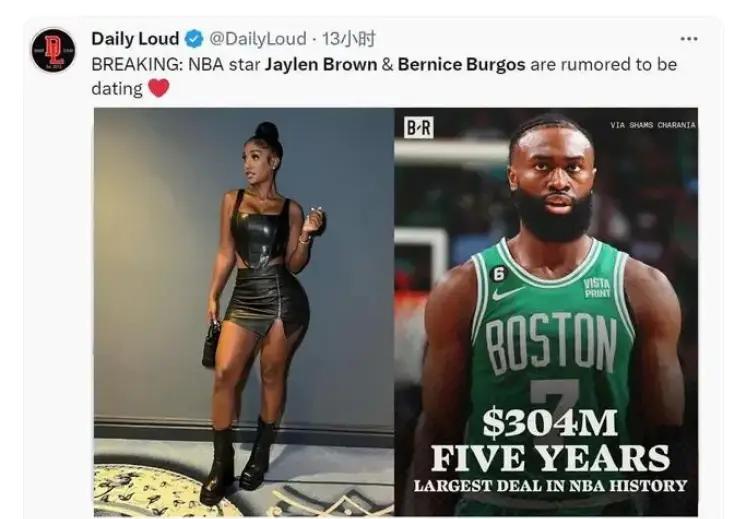Click the BOSTON lettering on the jersey
Viewport: 737px width, 519px height.
[x=551, y=341]
